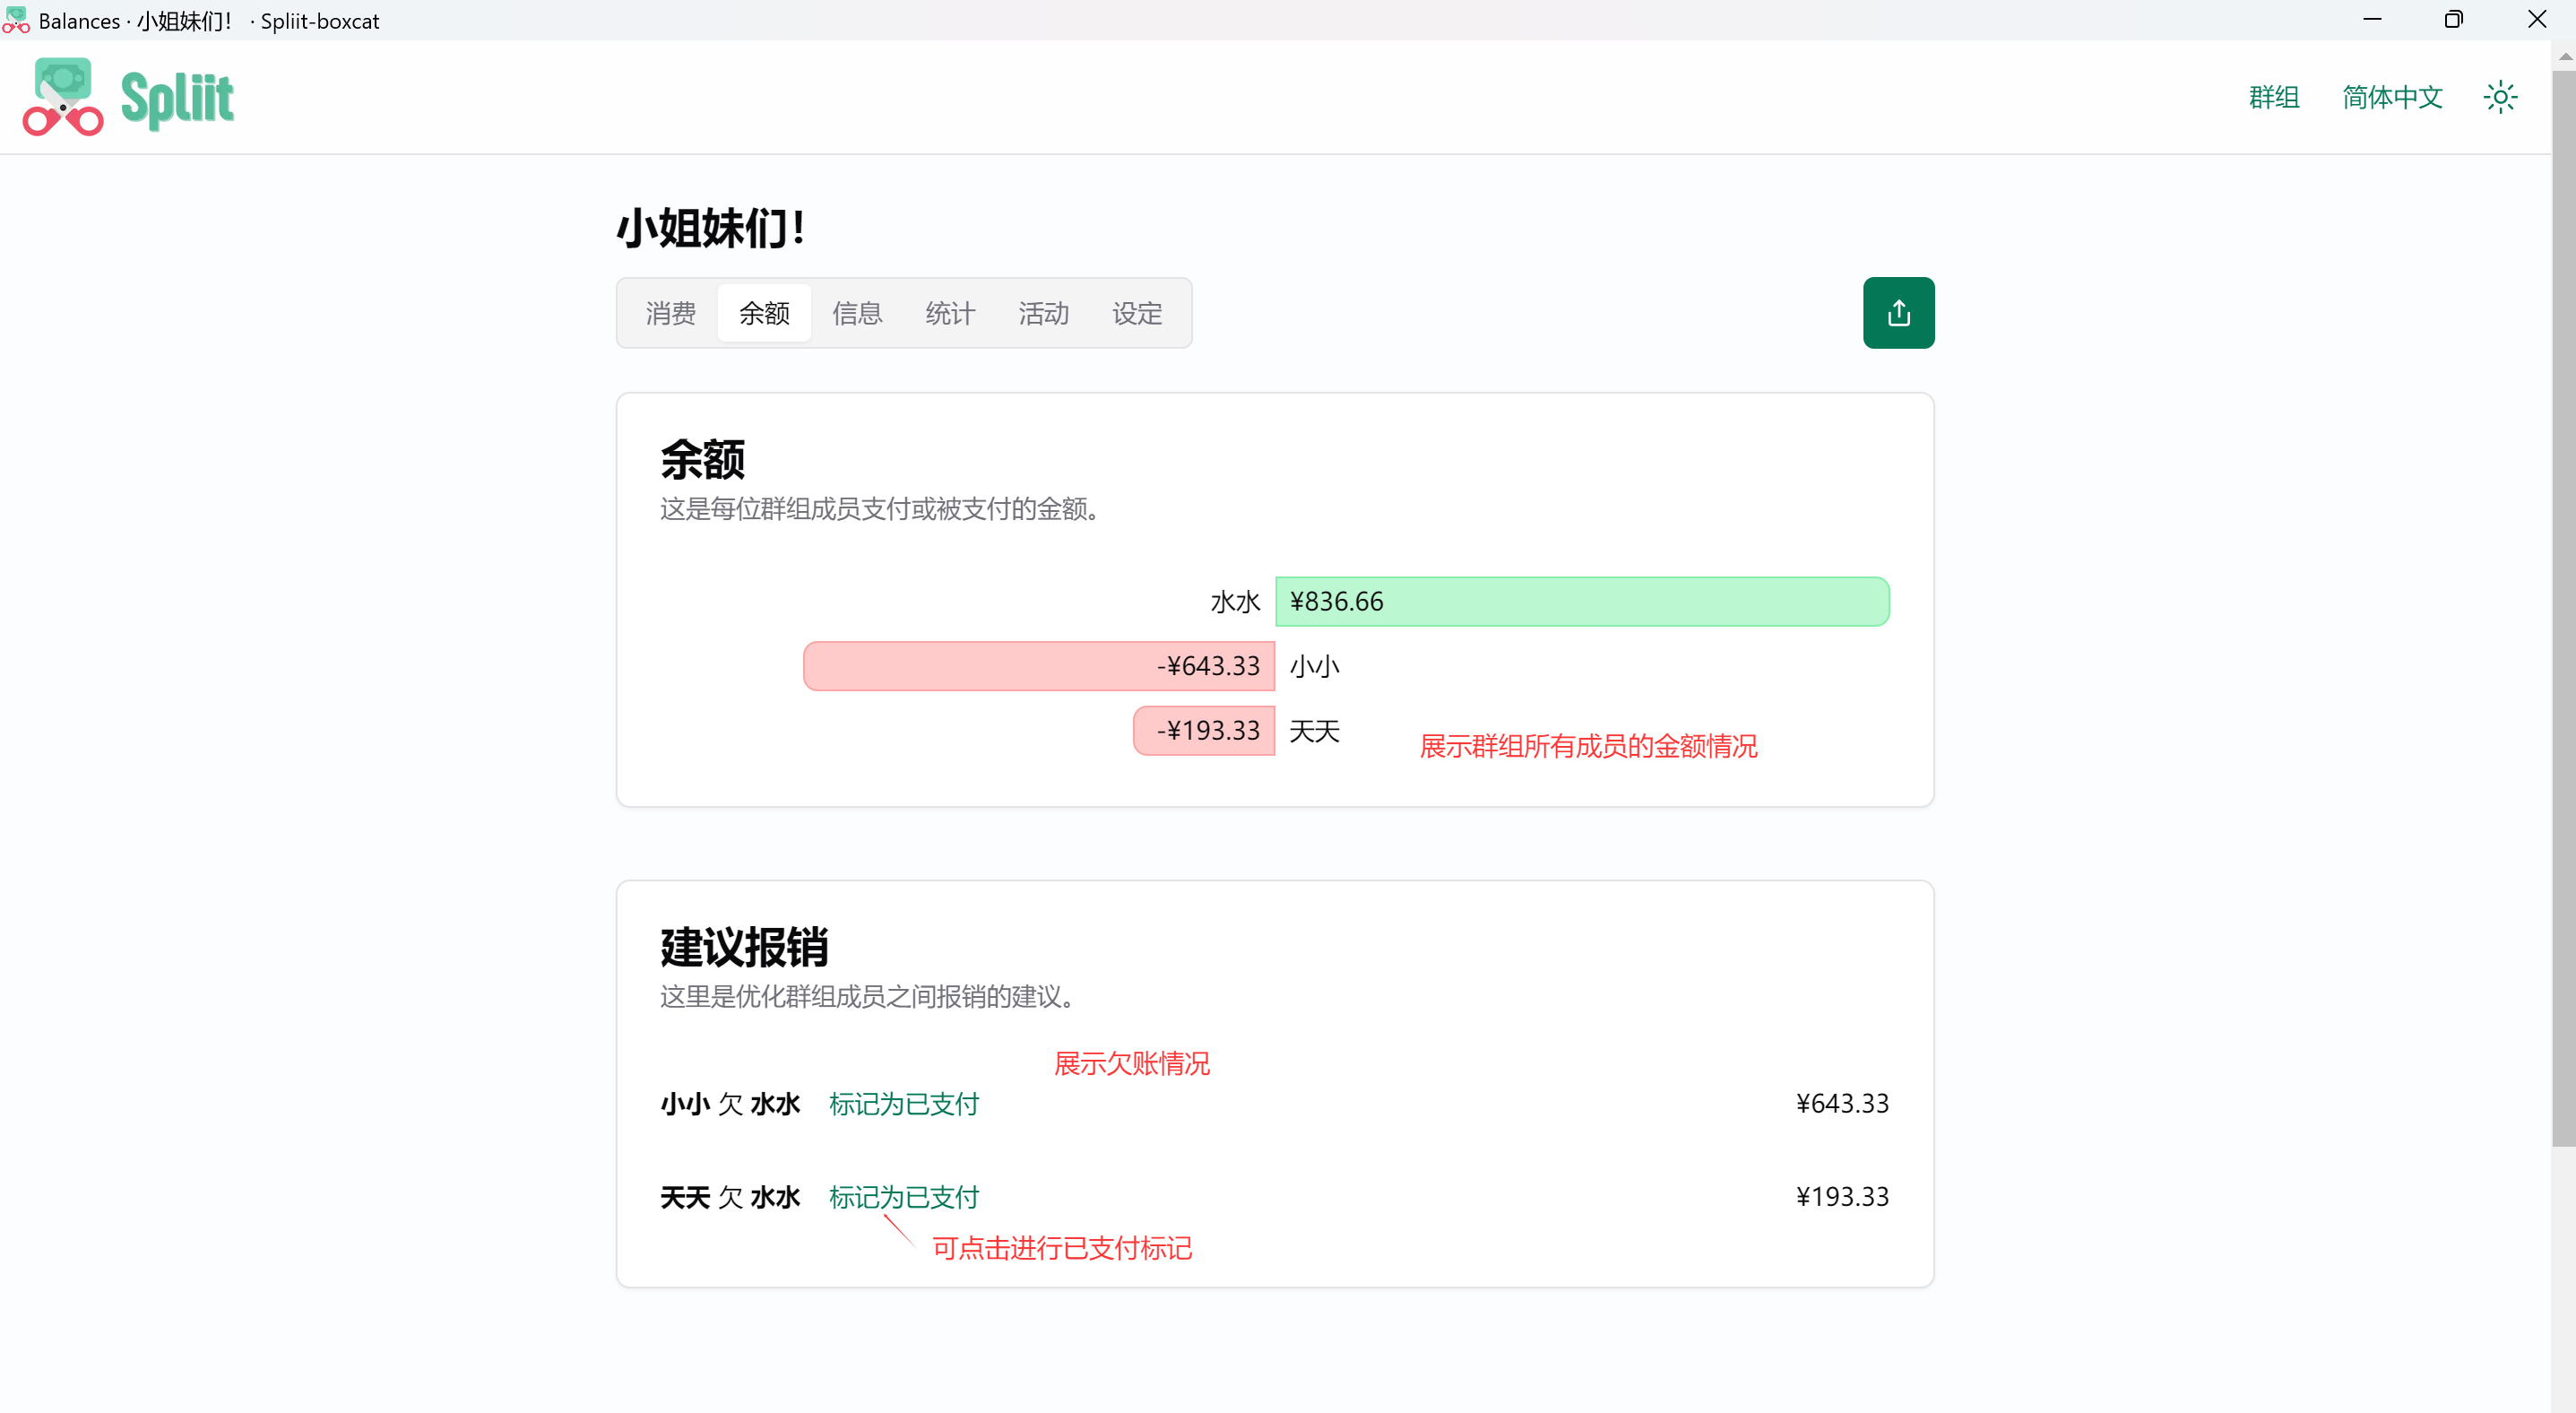
Task: Mark 天天 欠 水水 as paid
Action: coord(904,1197)
